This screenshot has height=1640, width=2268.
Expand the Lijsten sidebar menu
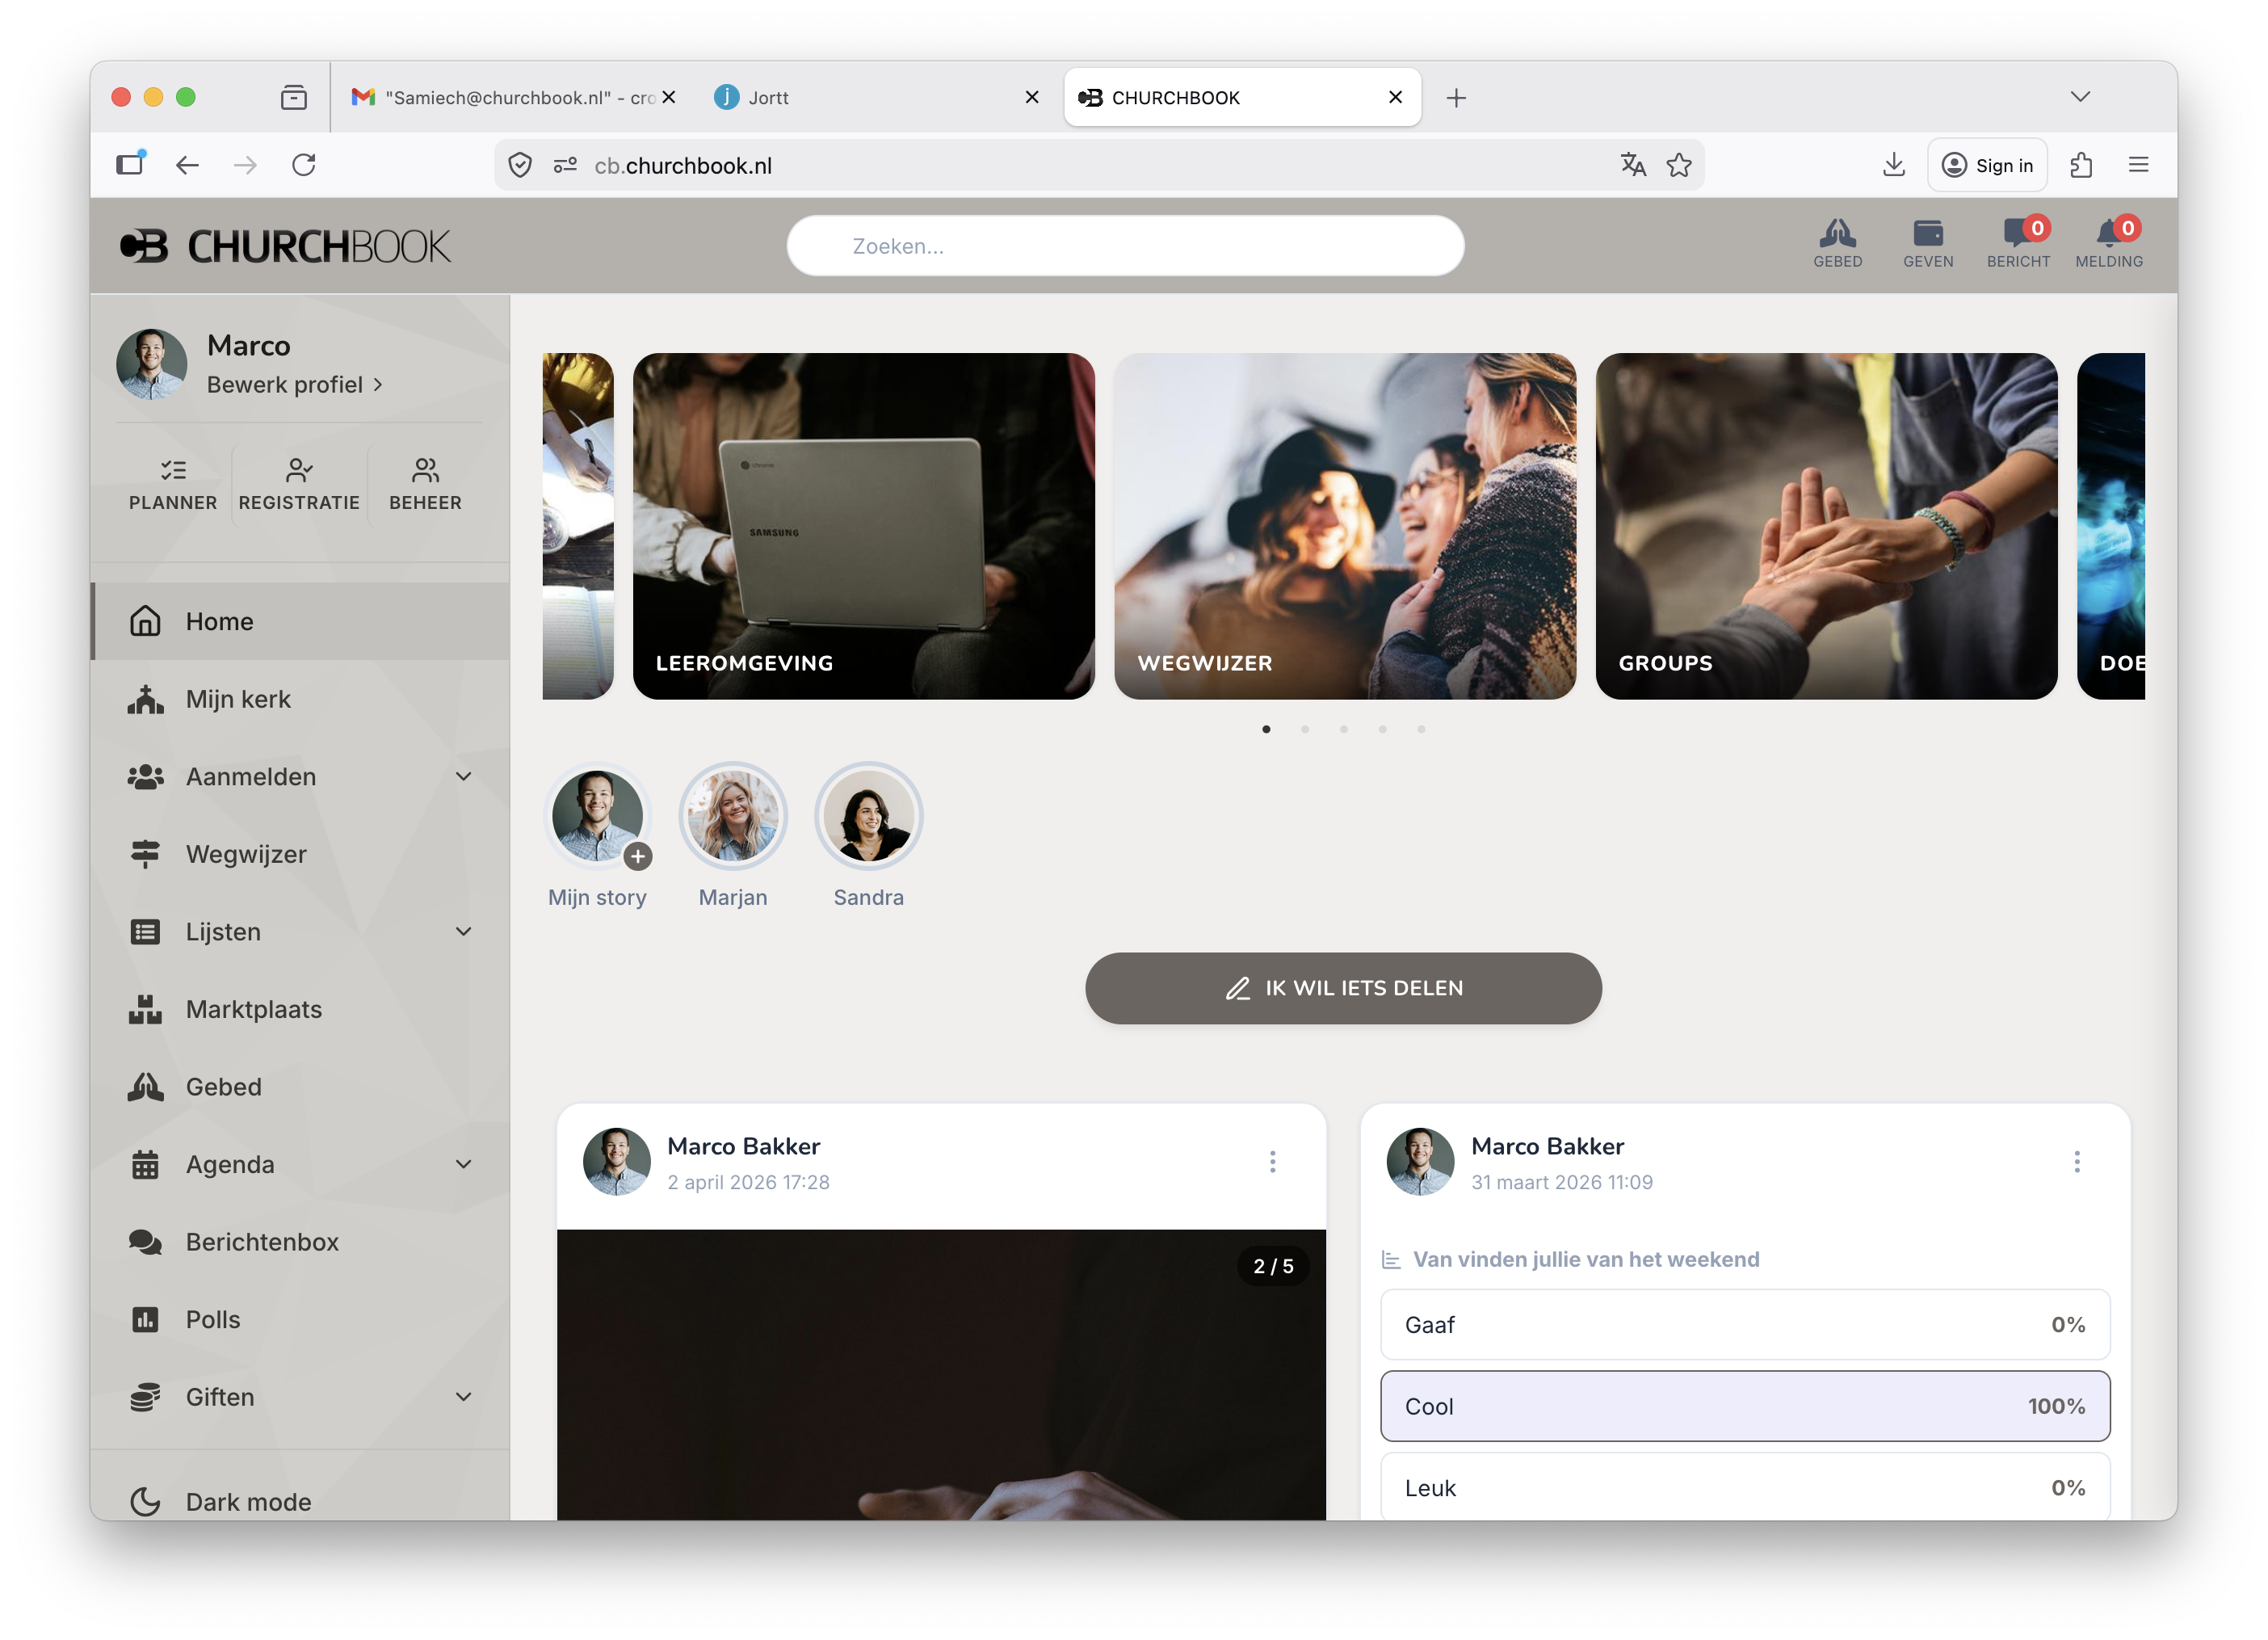click(463, 931)
